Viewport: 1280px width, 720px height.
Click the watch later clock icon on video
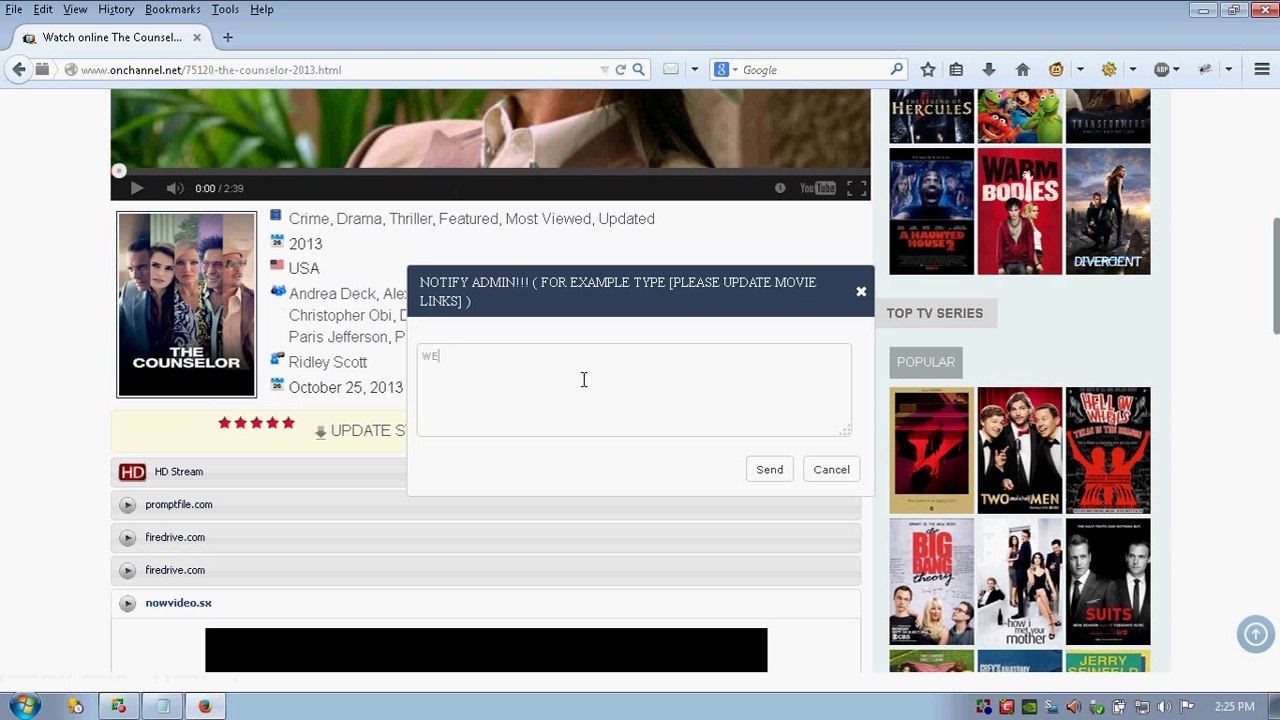[x=780, y=188]
